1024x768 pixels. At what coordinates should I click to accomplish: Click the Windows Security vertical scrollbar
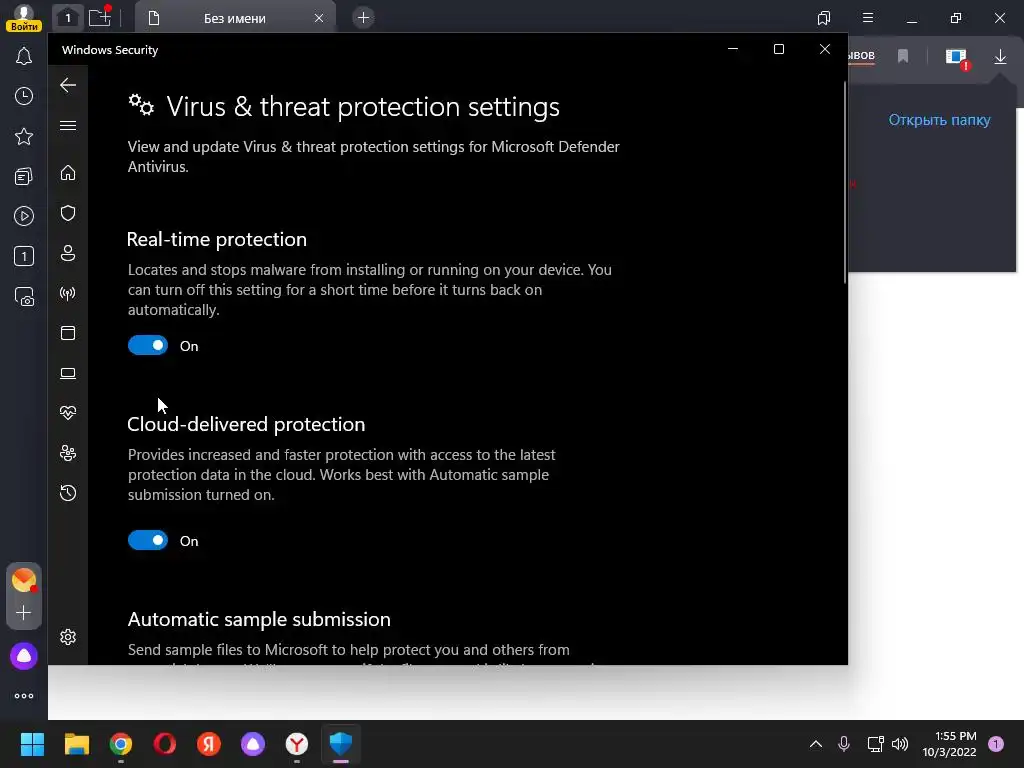tap(845, 183)
